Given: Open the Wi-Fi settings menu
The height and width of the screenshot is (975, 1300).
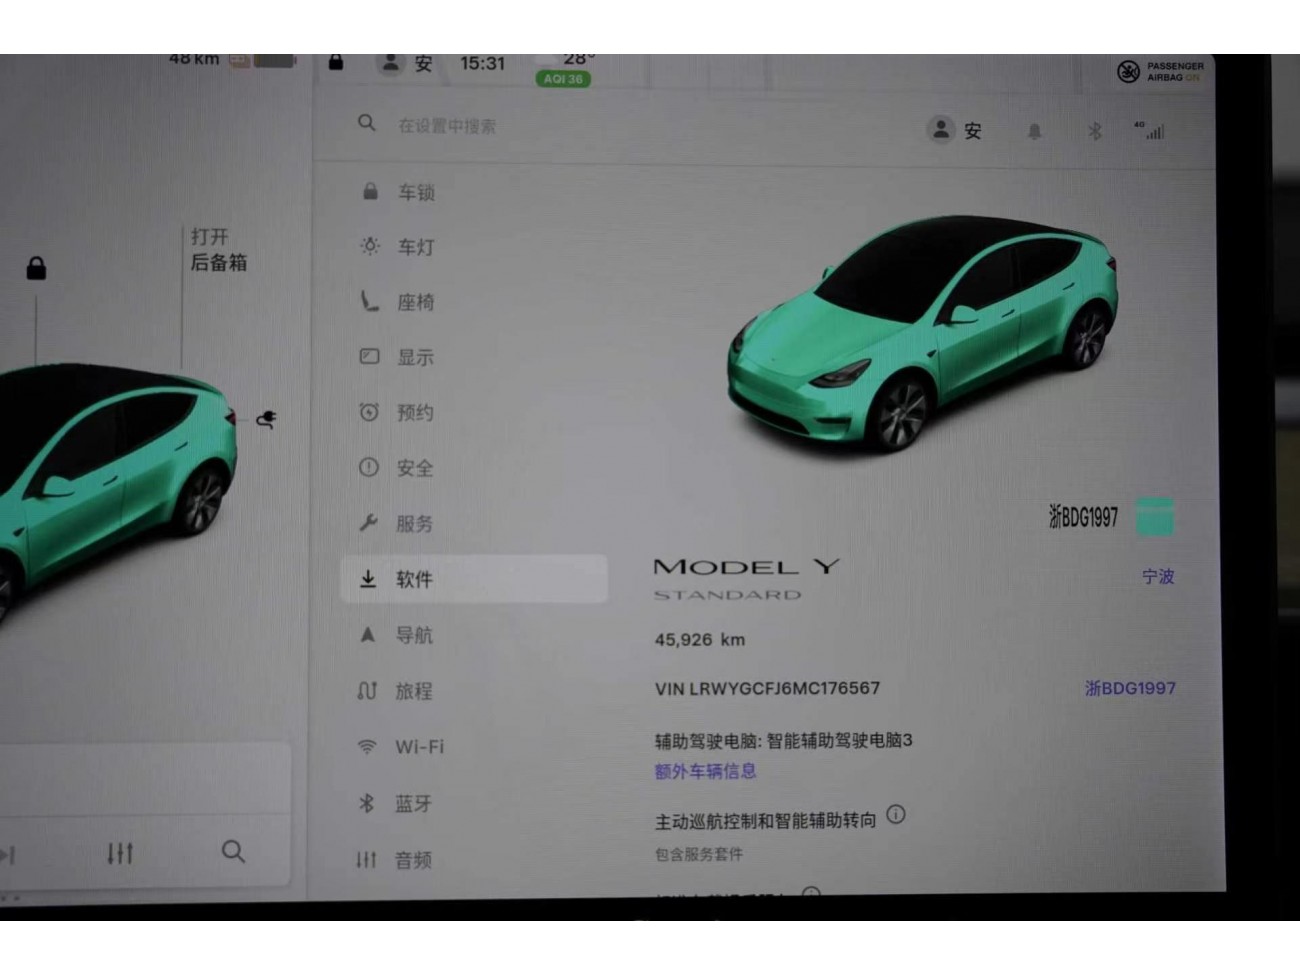Looking at the screenshot, I should [473, 747].
